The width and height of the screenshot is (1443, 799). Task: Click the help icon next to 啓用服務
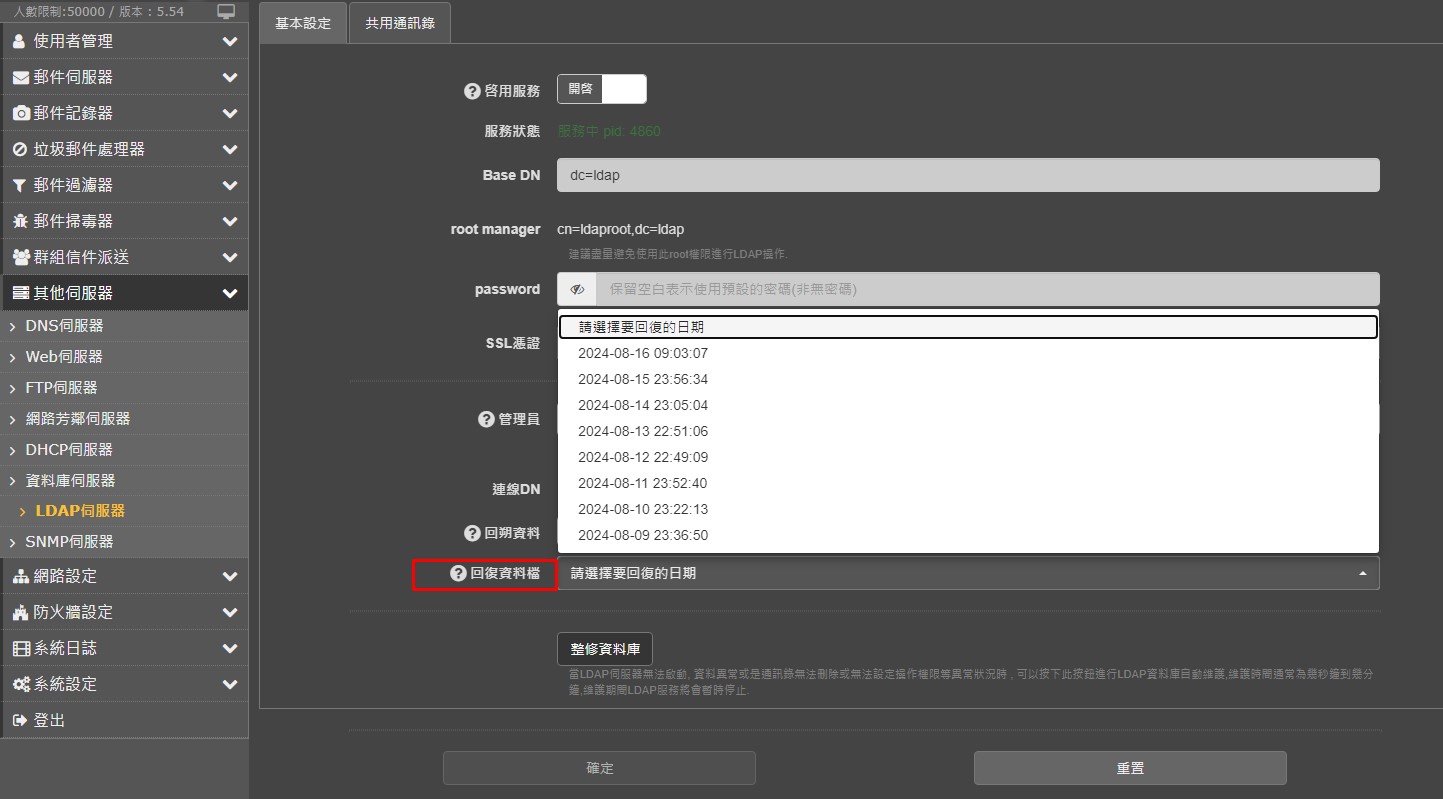pos(473,91)
